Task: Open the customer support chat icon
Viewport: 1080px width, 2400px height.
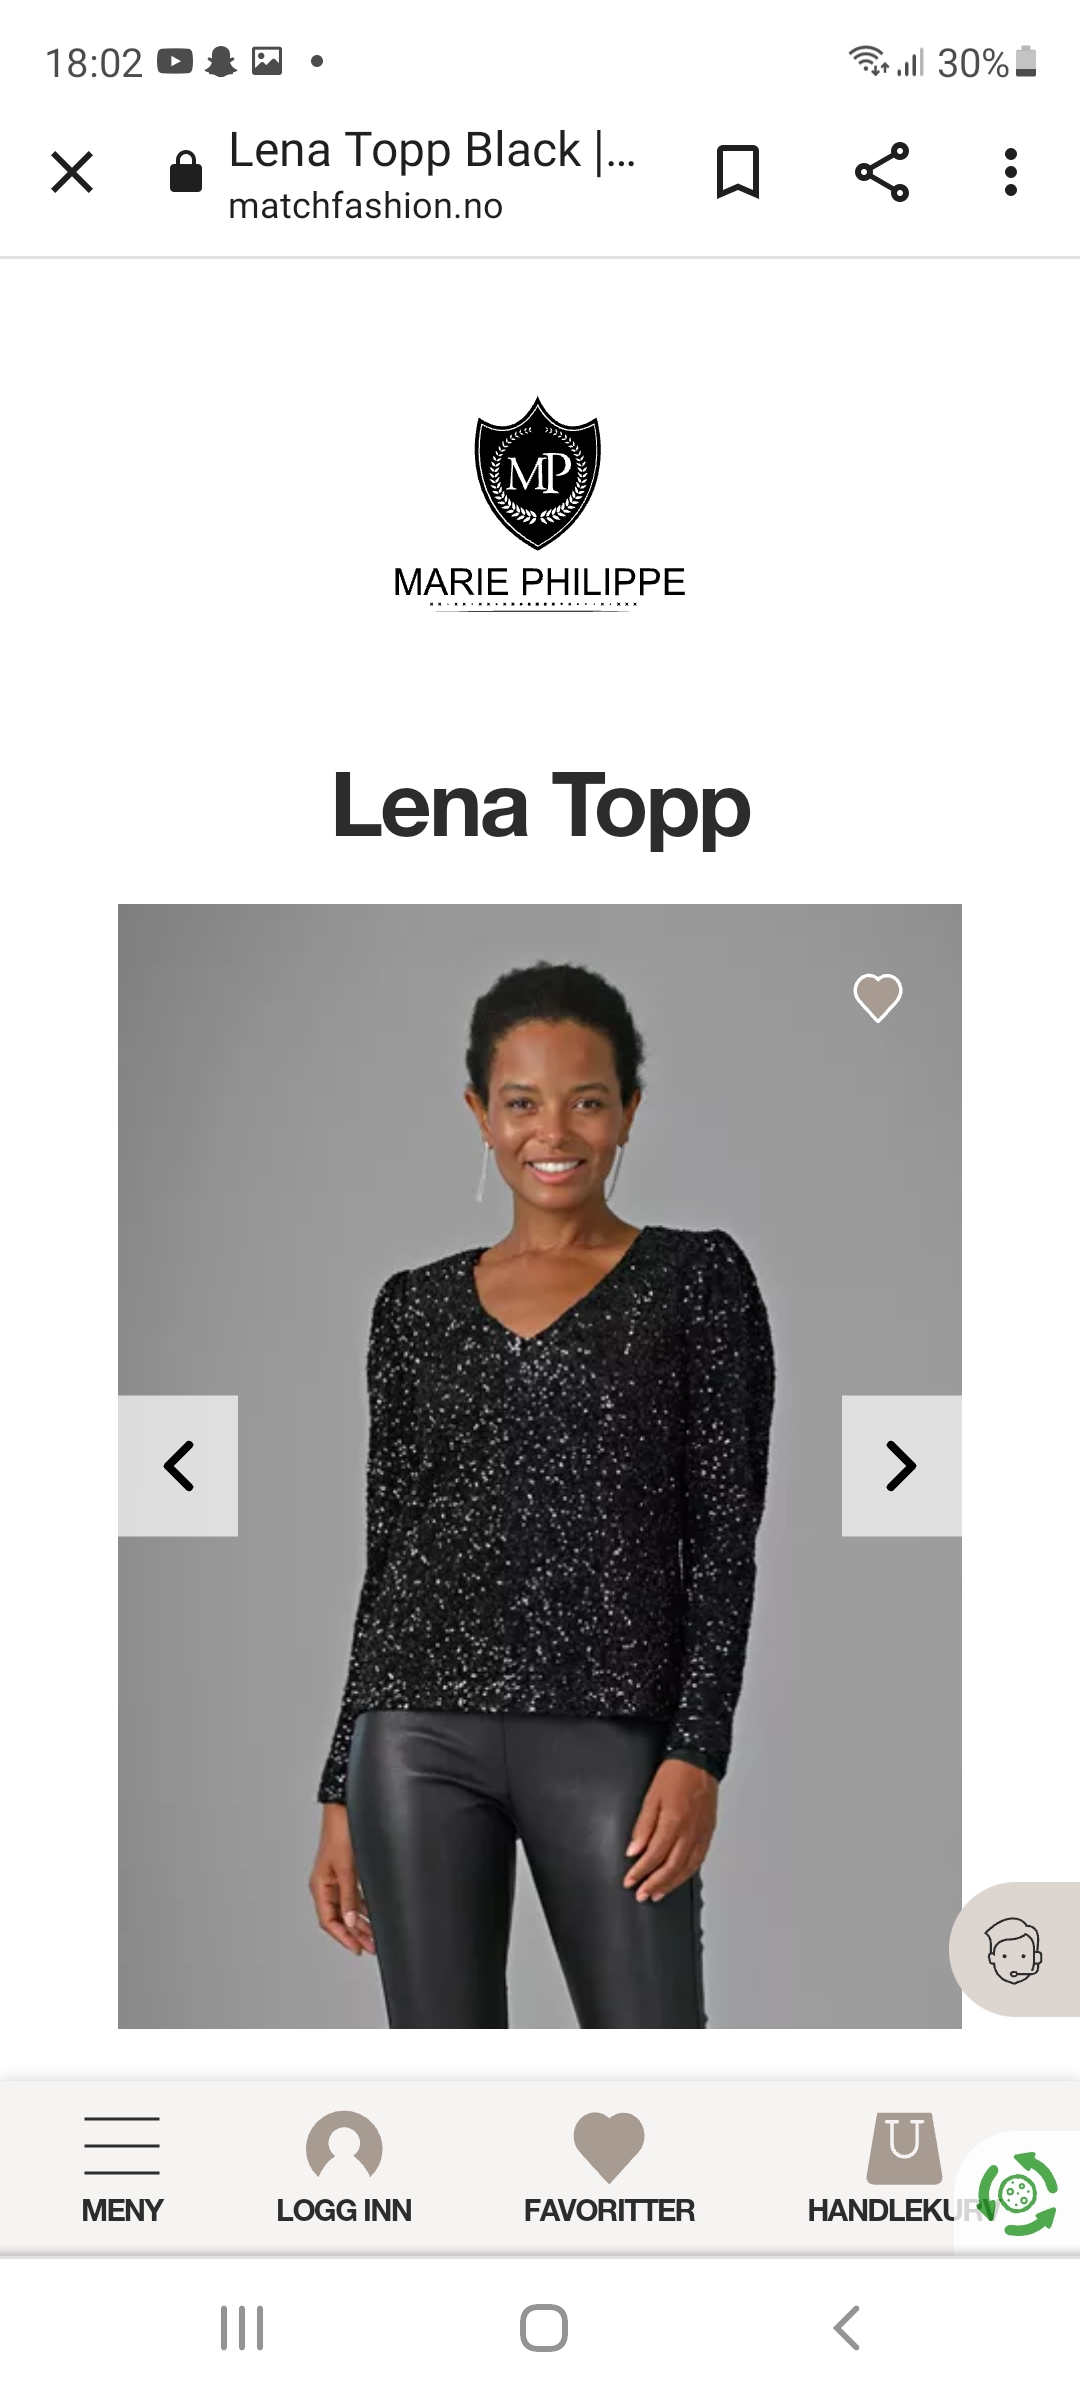Action: point(1014,1950)
